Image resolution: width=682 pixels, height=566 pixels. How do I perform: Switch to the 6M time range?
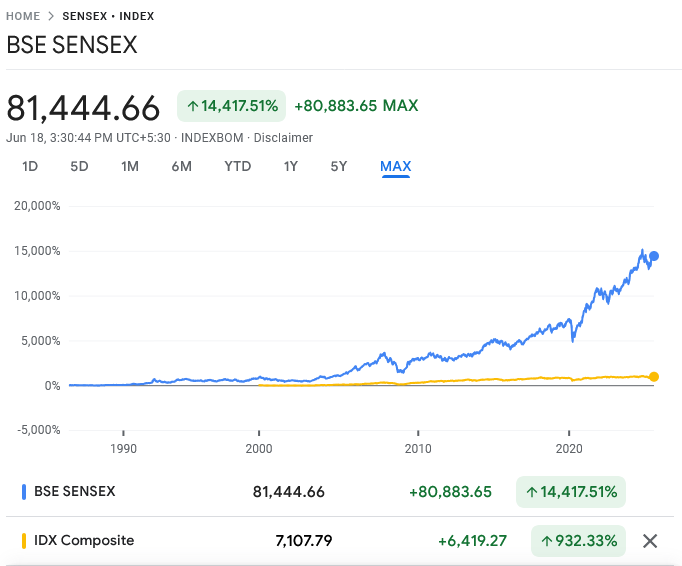[181, 166]
